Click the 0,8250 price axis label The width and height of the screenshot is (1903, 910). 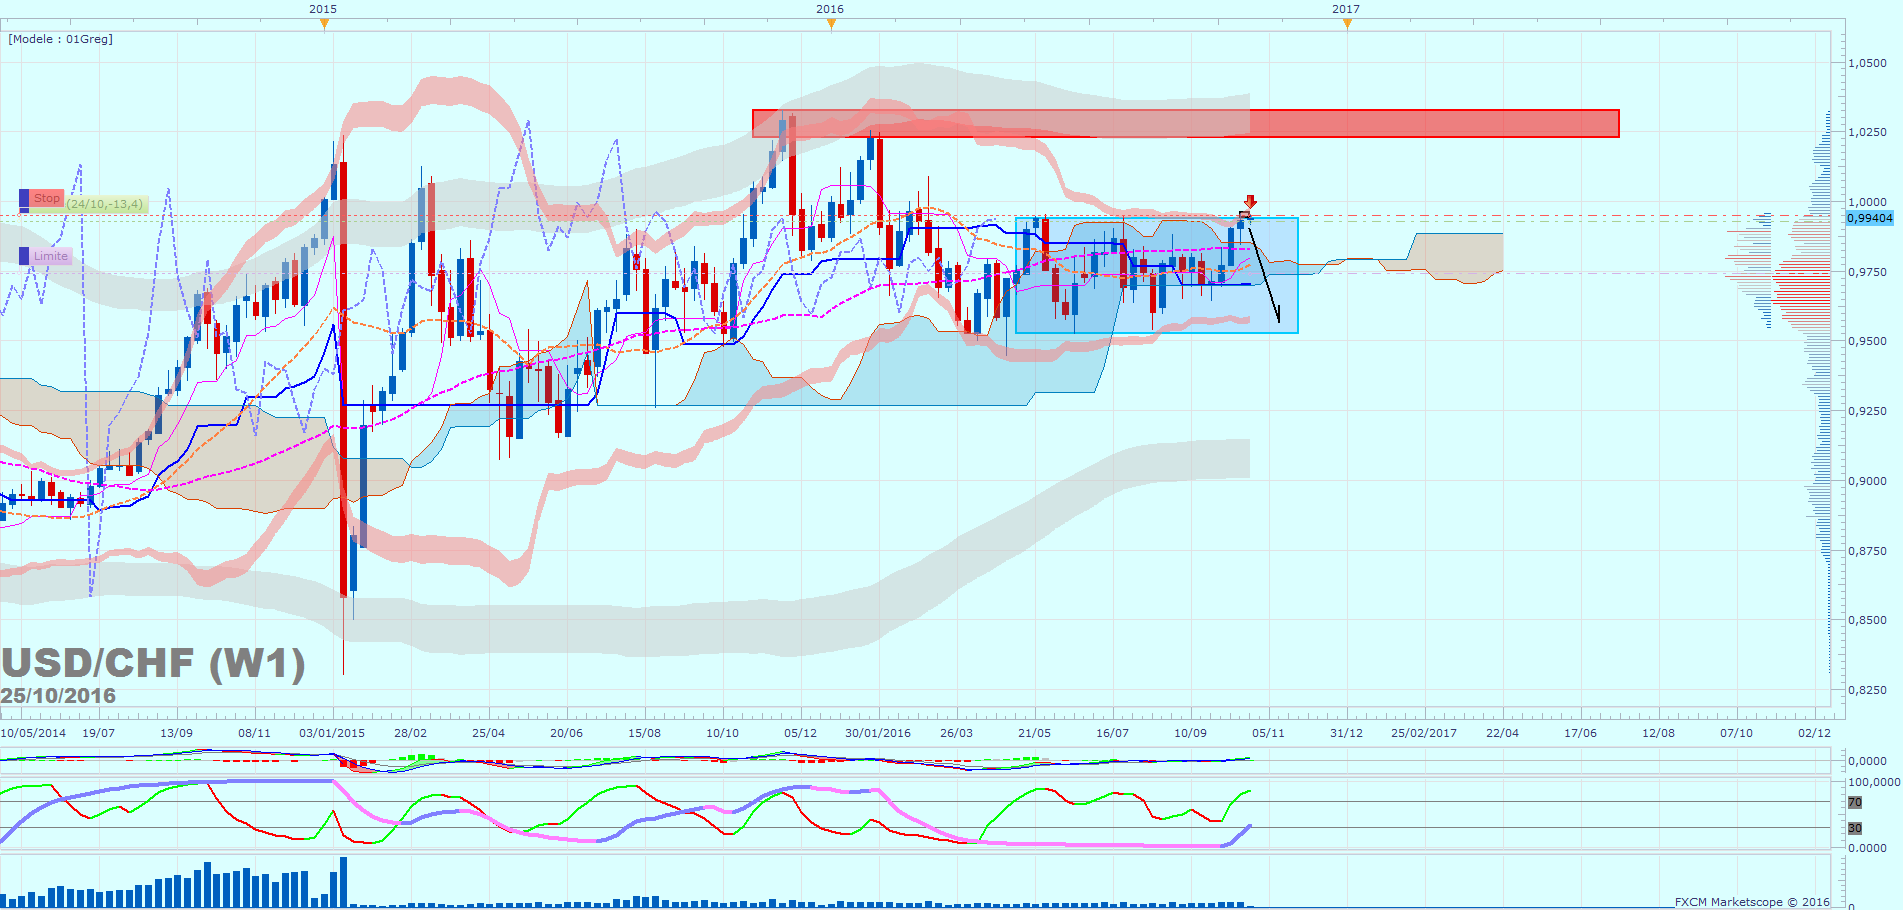(1867, 690)
